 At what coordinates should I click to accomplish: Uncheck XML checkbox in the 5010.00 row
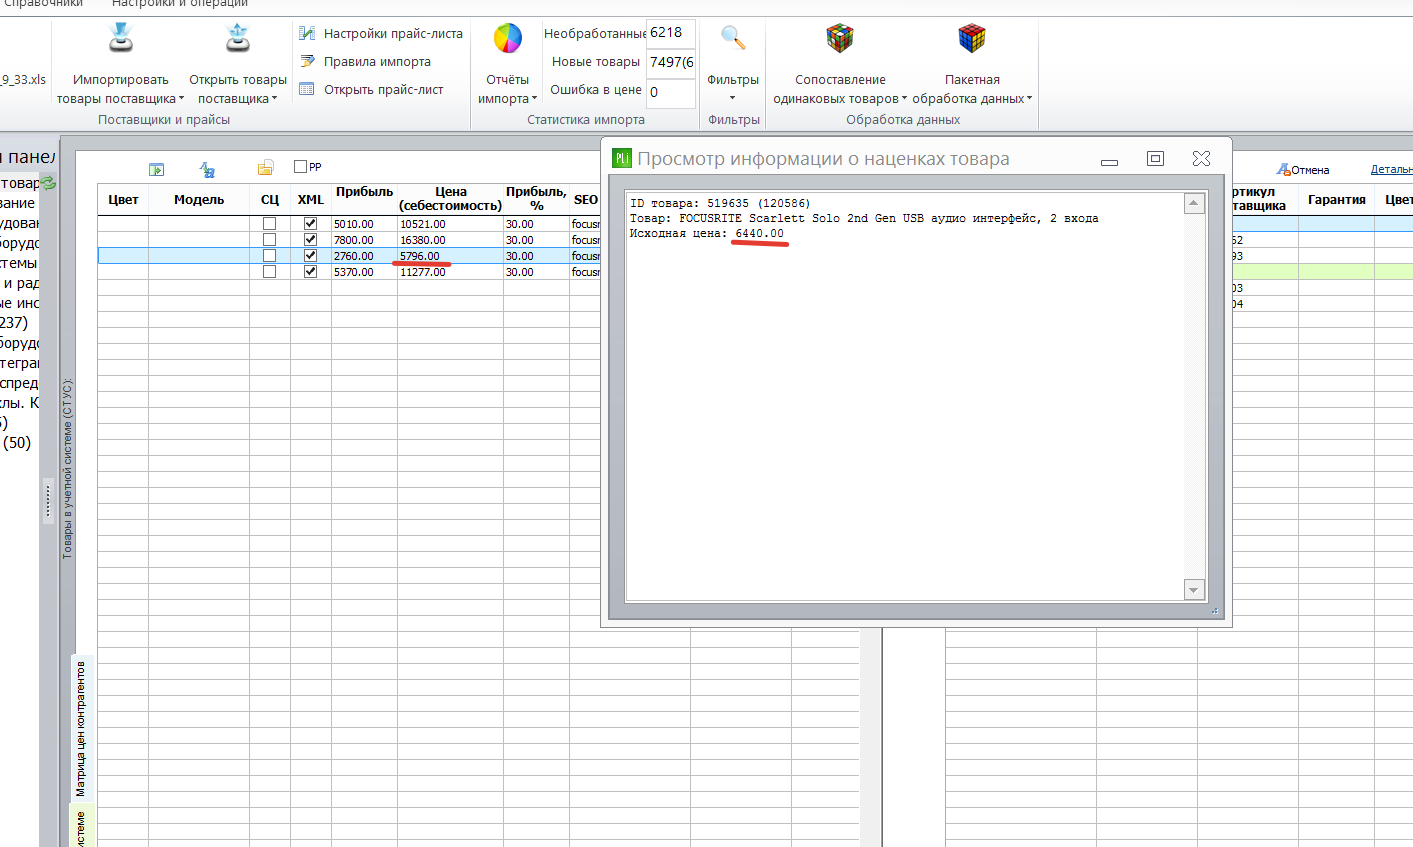pyautogui.click(x=310, y=224)
